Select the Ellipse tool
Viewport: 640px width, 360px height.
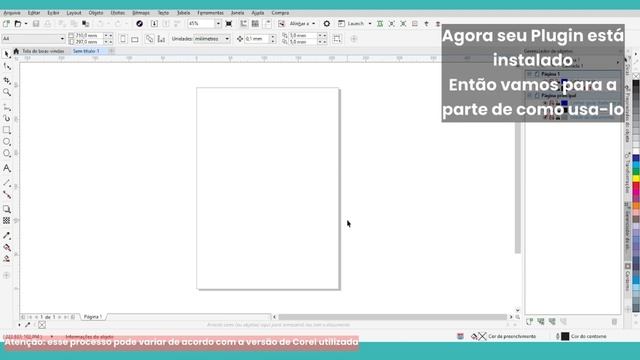(7, 142)
